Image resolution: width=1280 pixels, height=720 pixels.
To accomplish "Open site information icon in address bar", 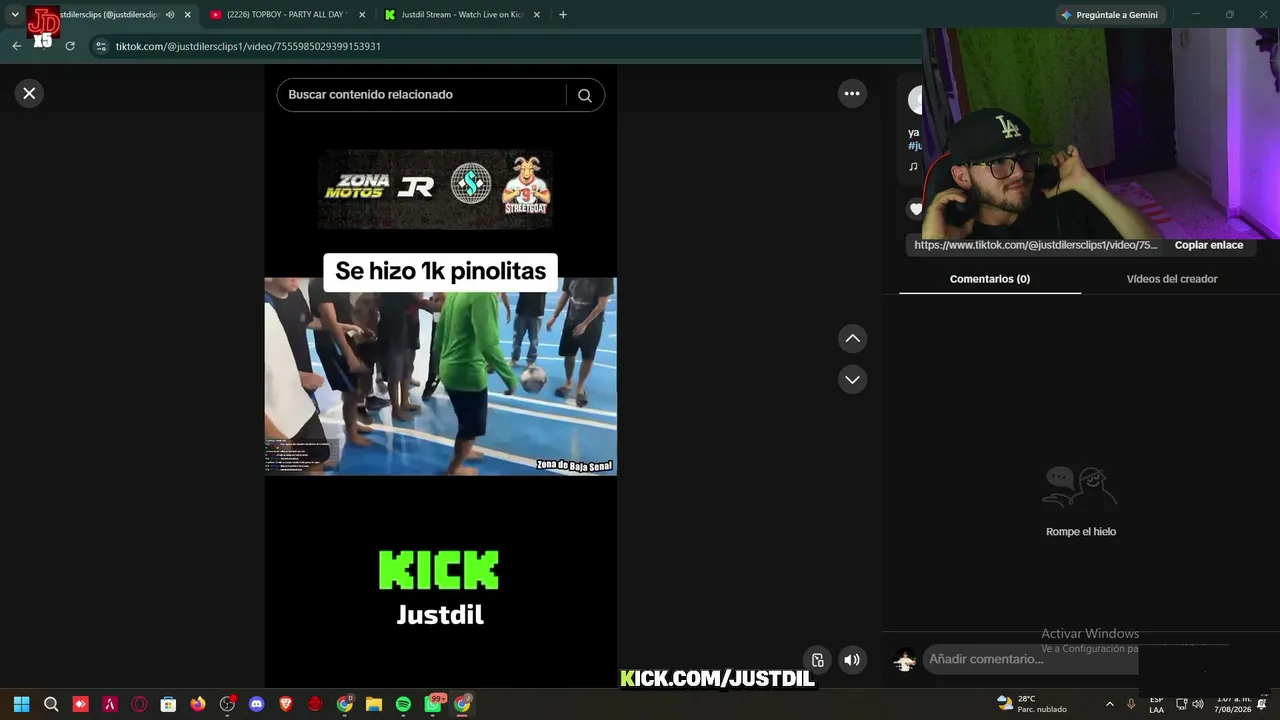I will pos(100,46).
